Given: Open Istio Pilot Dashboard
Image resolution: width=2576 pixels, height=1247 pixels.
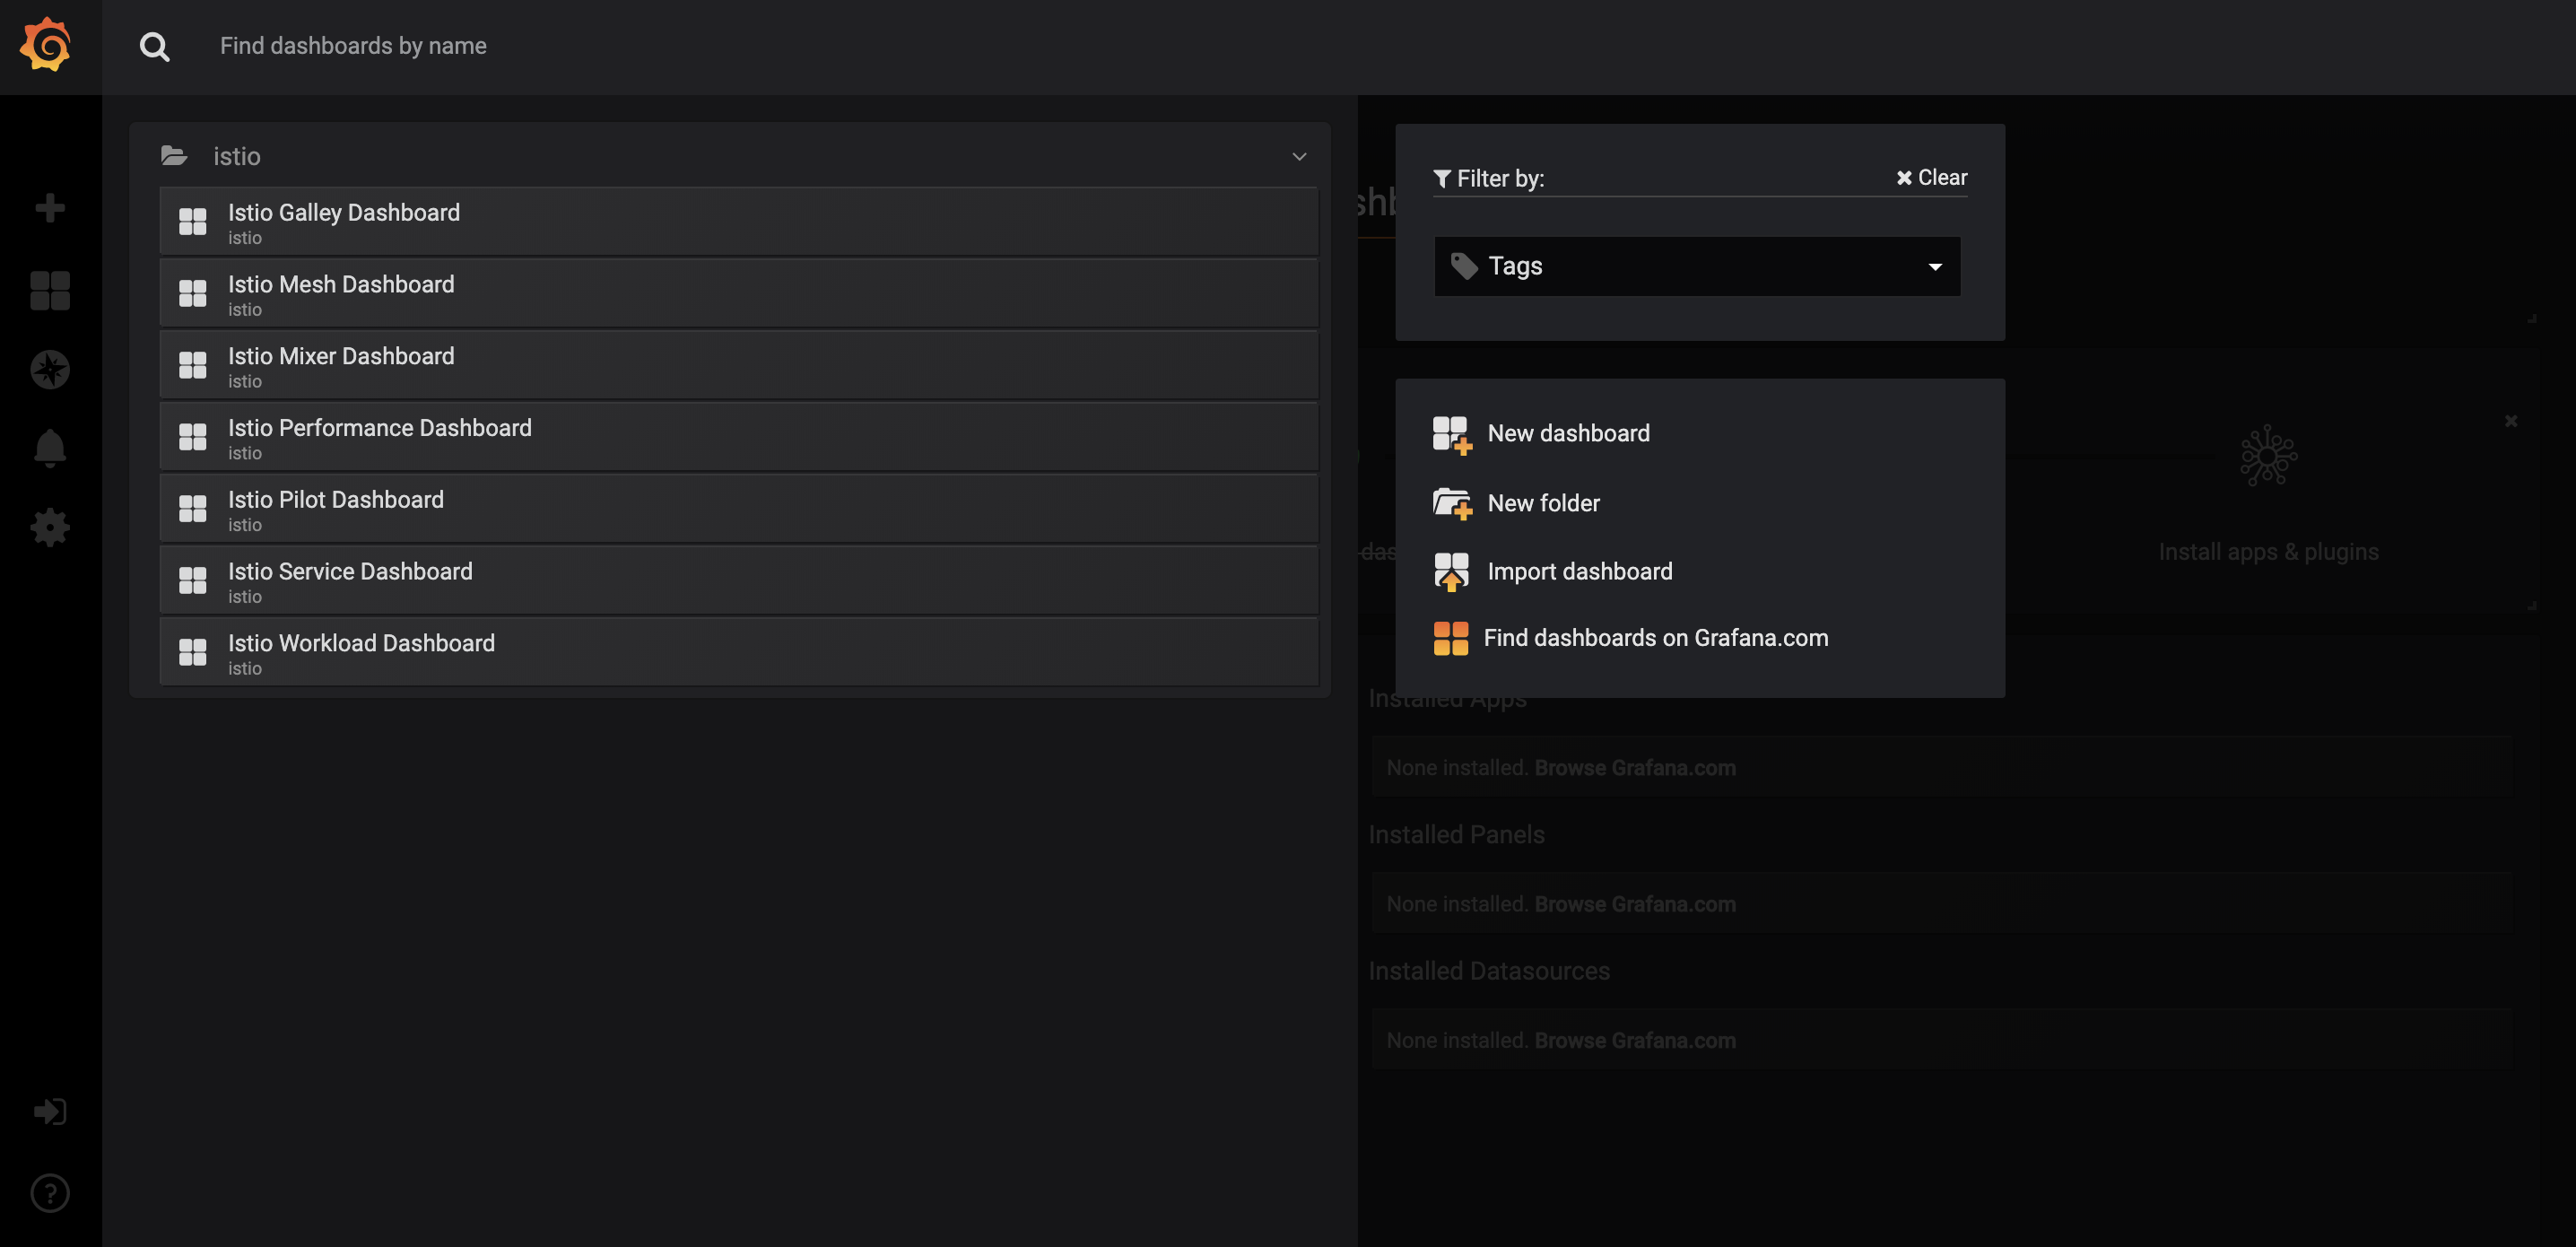Looking at the screenshot, I should click(x=739, y=509).
